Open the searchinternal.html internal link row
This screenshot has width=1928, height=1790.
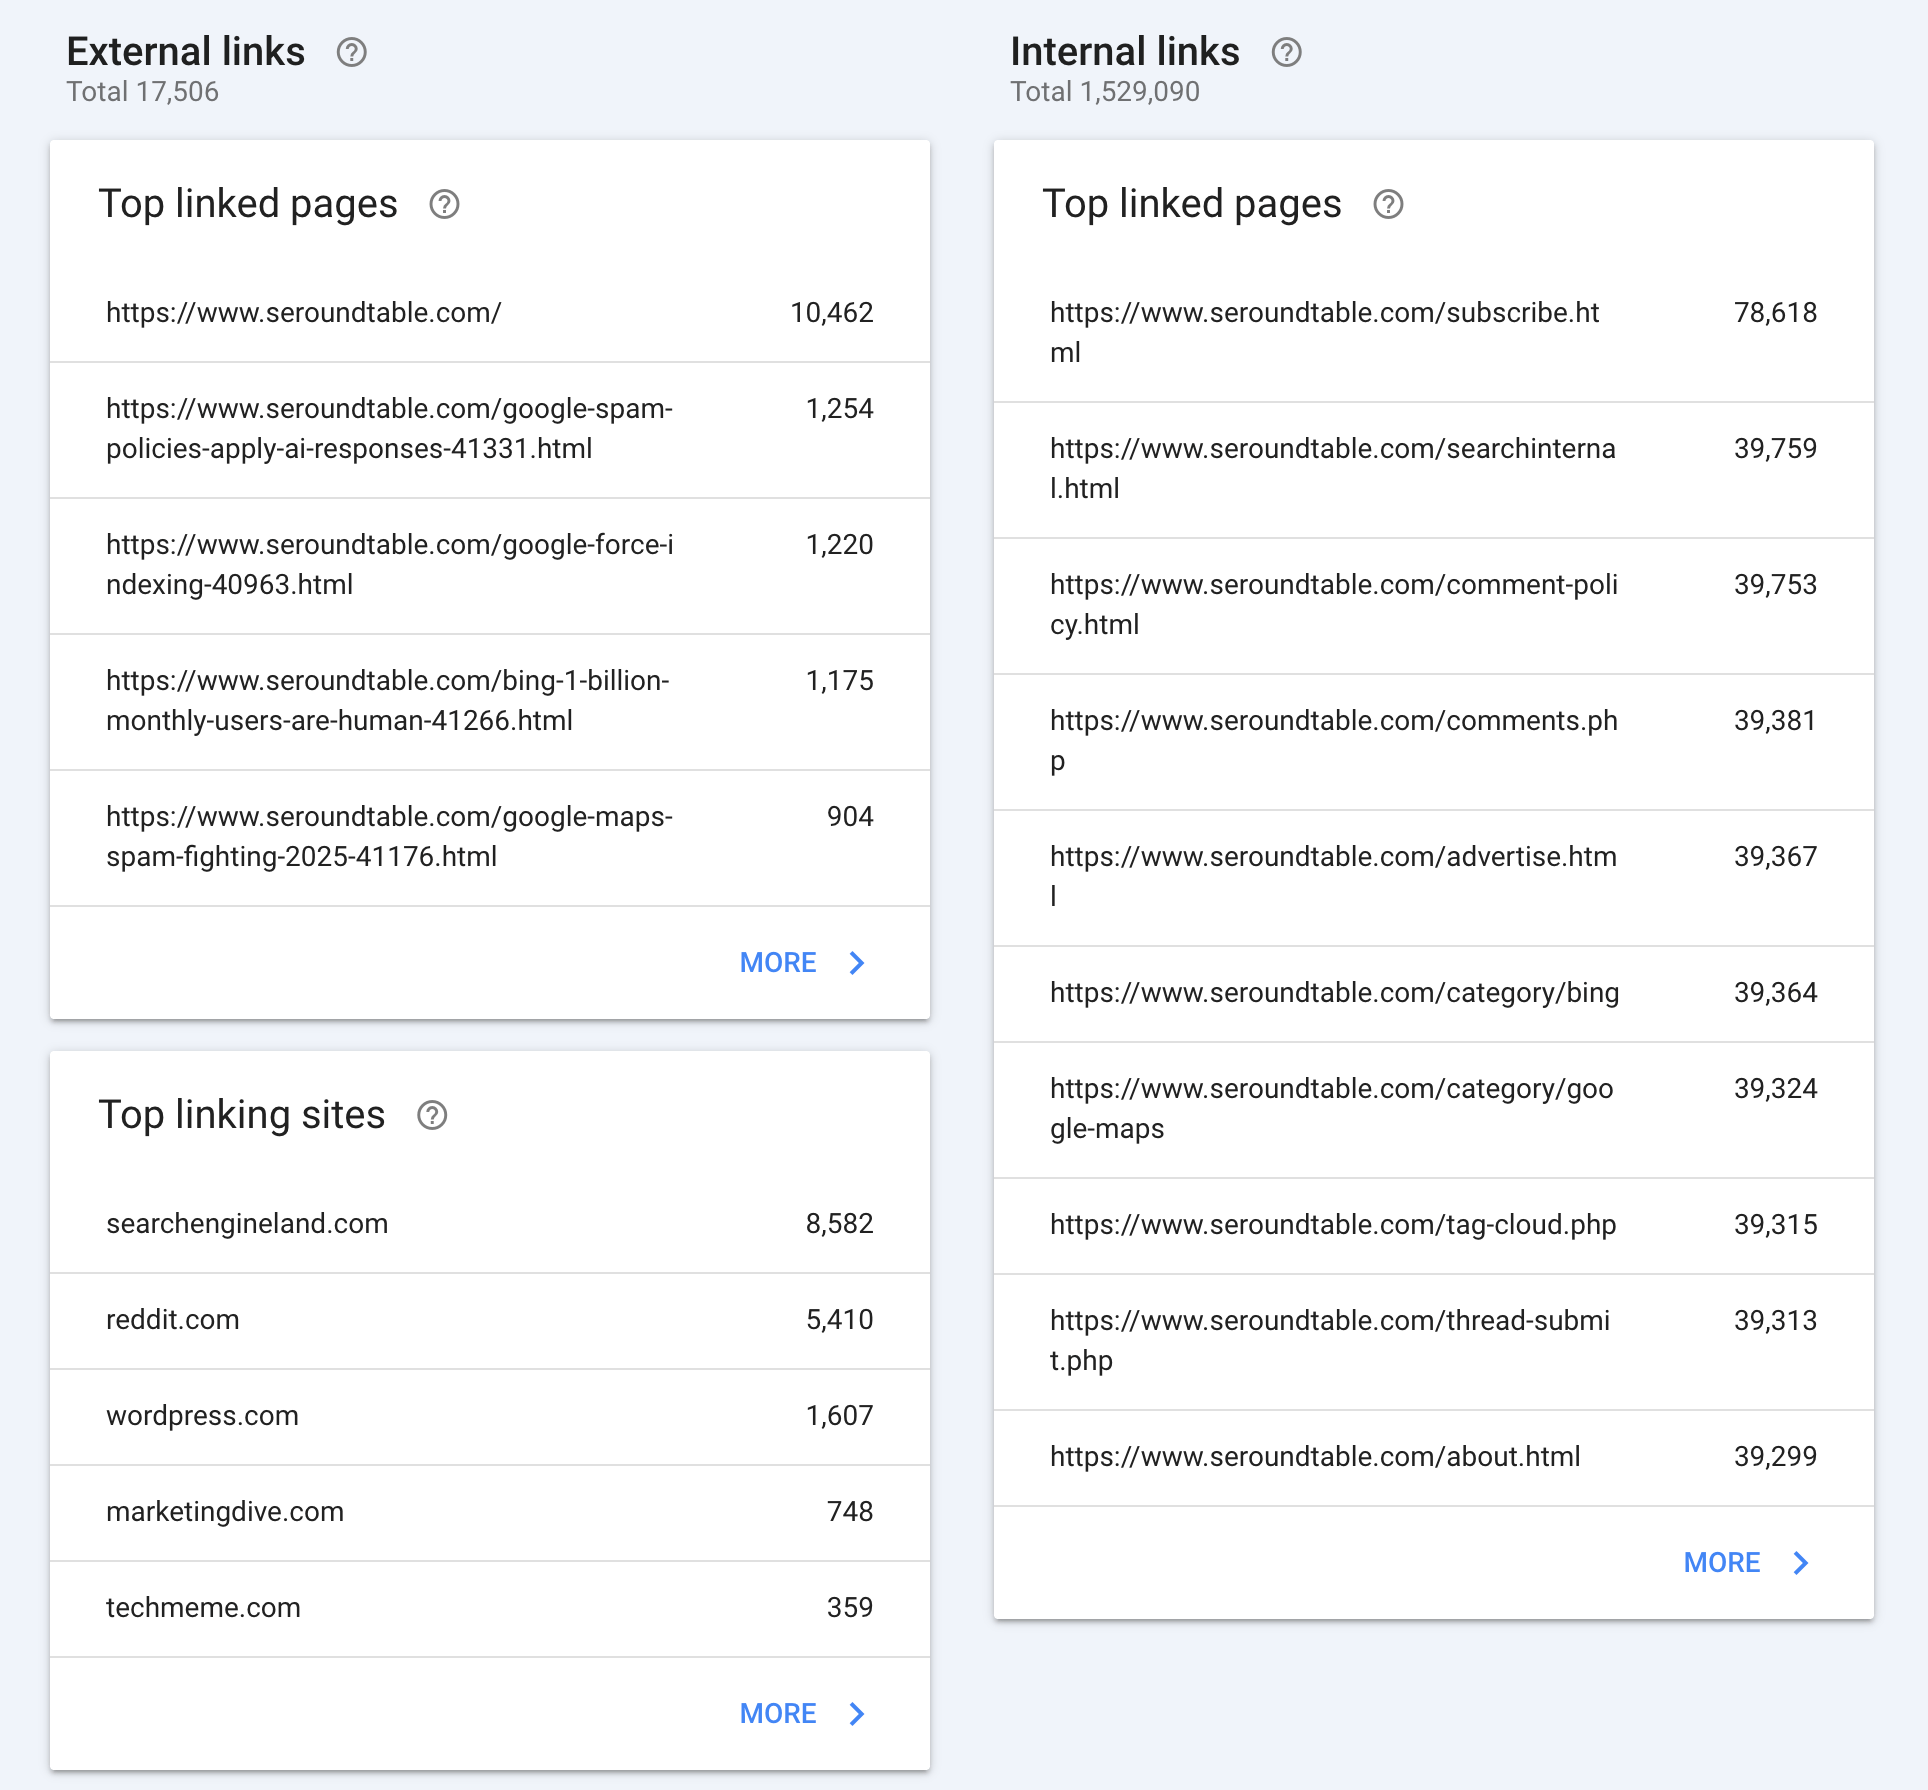click(x=1434, y=469)
